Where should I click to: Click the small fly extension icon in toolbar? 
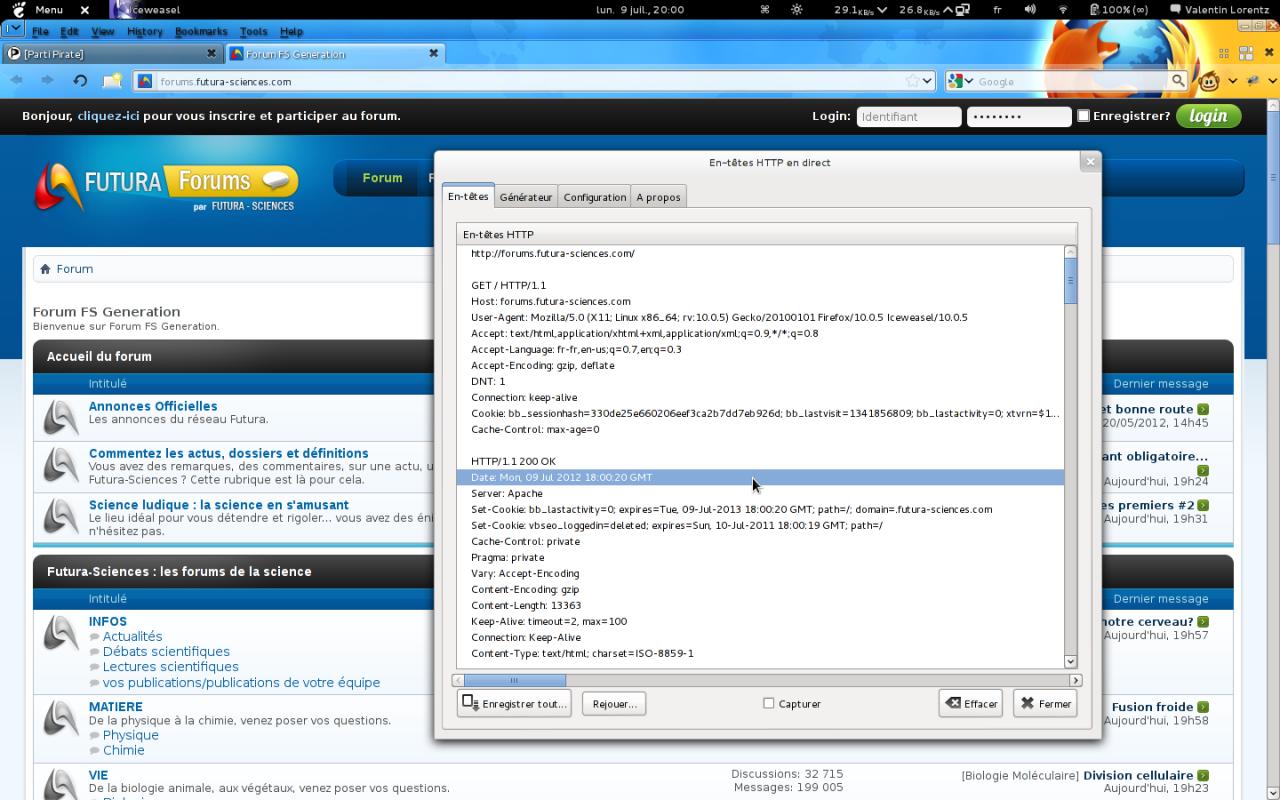coord(1252,81)
